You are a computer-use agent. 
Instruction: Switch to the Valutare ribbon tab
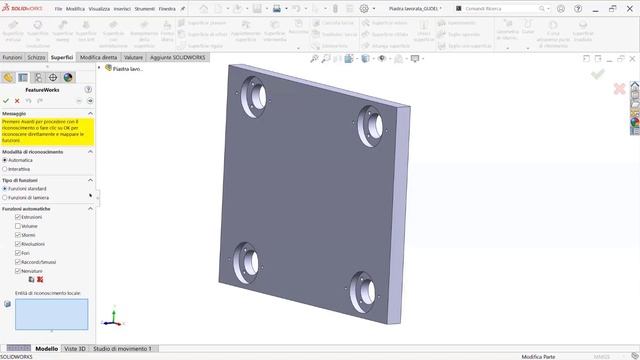[x=133, y=58]
